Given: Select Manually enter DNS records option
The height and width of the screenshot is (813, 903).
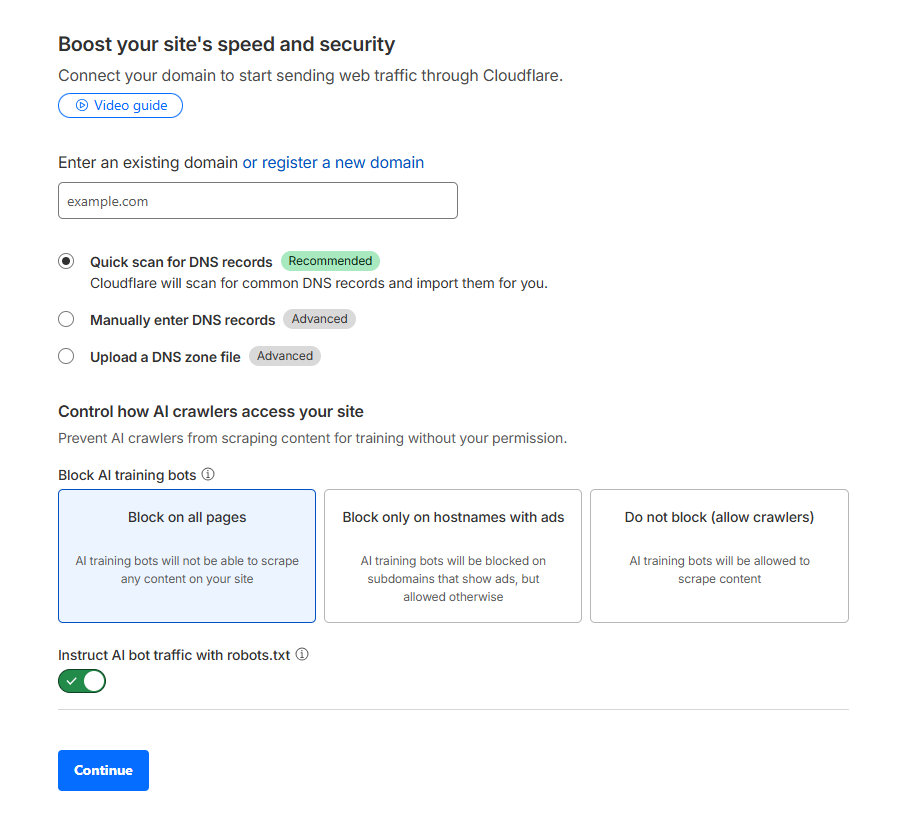Looking at the screenshot, I should click(x=66, y=320).
